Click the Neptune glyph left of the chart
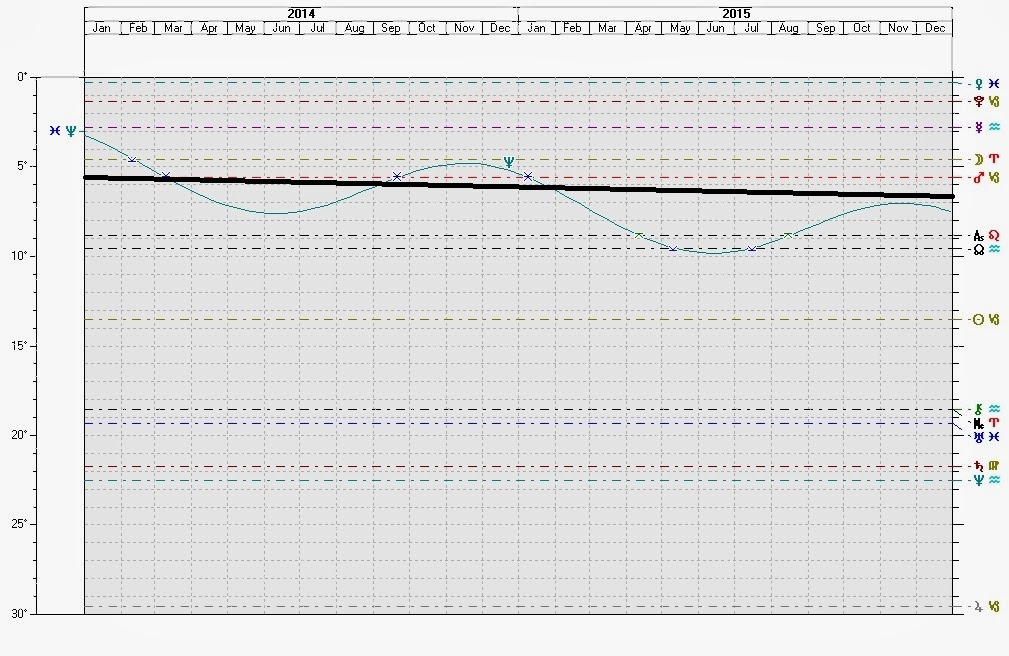The width and height of the screenshot is (1009, 656). pyautogui.click(x=71, y=131)
